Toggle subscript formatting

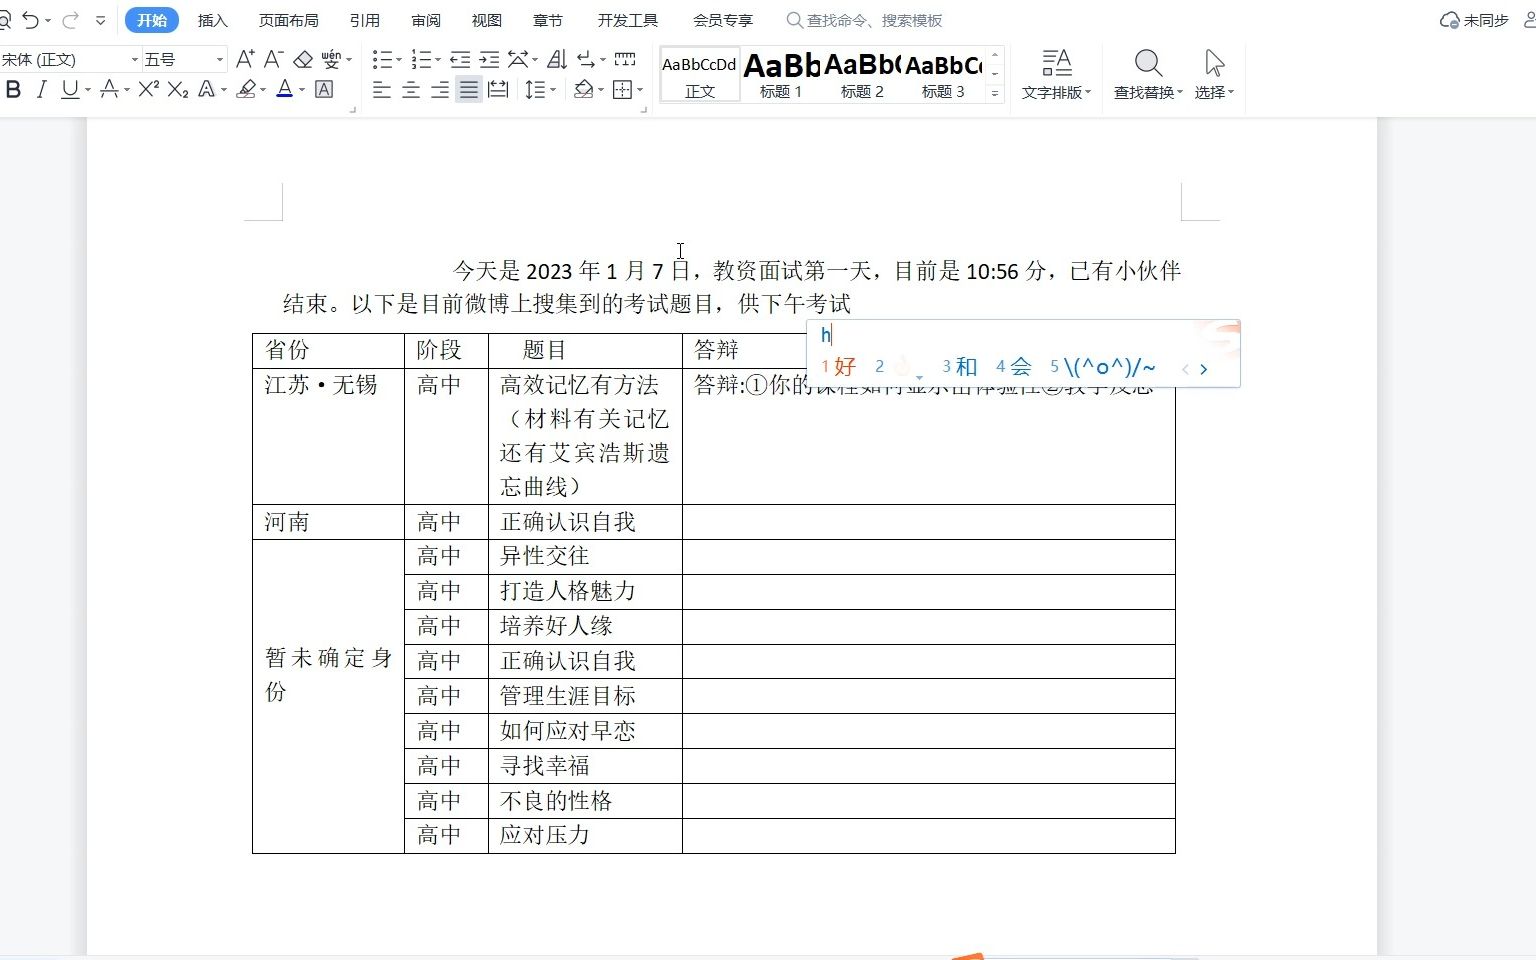(x=178, y=90)
